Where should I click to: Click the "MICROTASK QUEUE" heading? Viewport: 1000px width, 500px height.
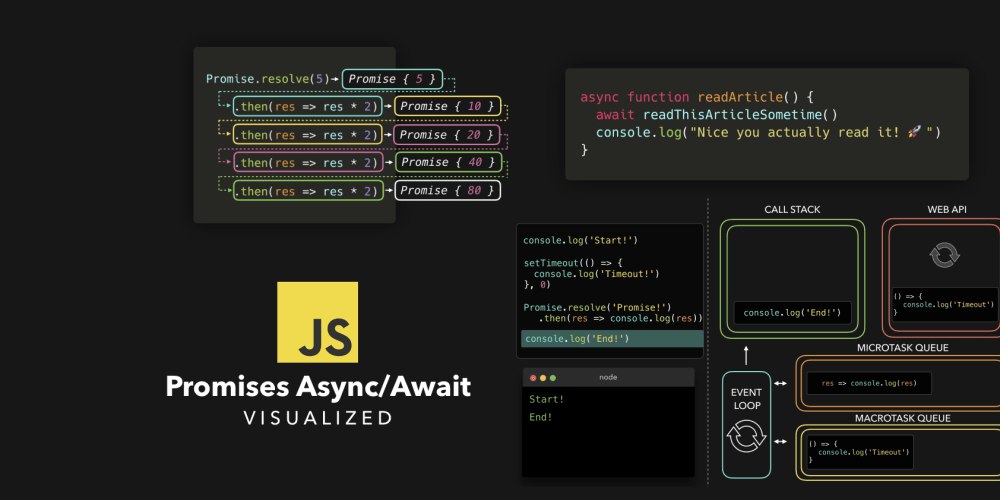(902, 348)
